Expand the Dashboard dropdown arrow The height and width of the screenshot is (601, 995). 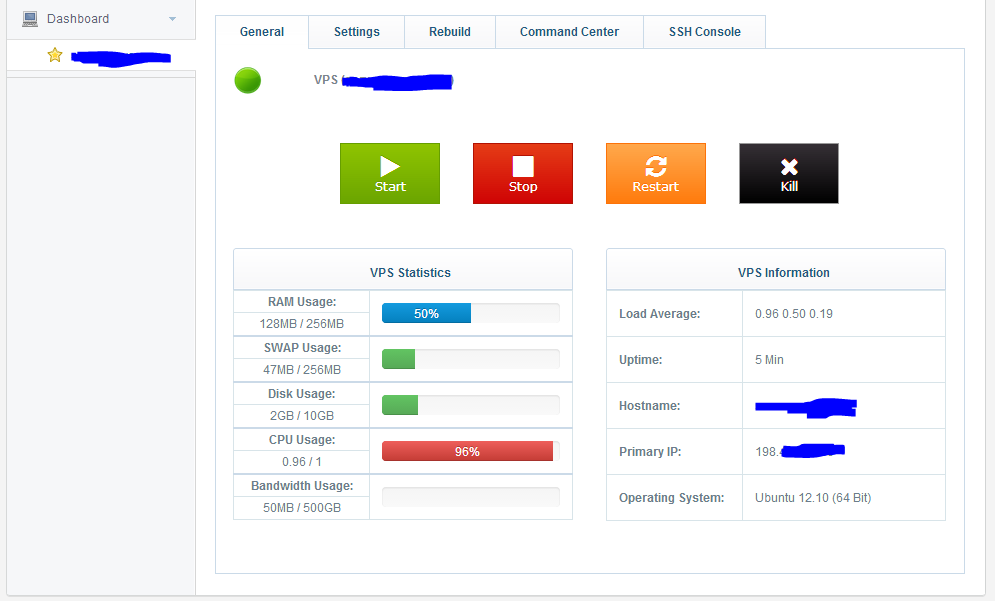[x=172, y=19]
